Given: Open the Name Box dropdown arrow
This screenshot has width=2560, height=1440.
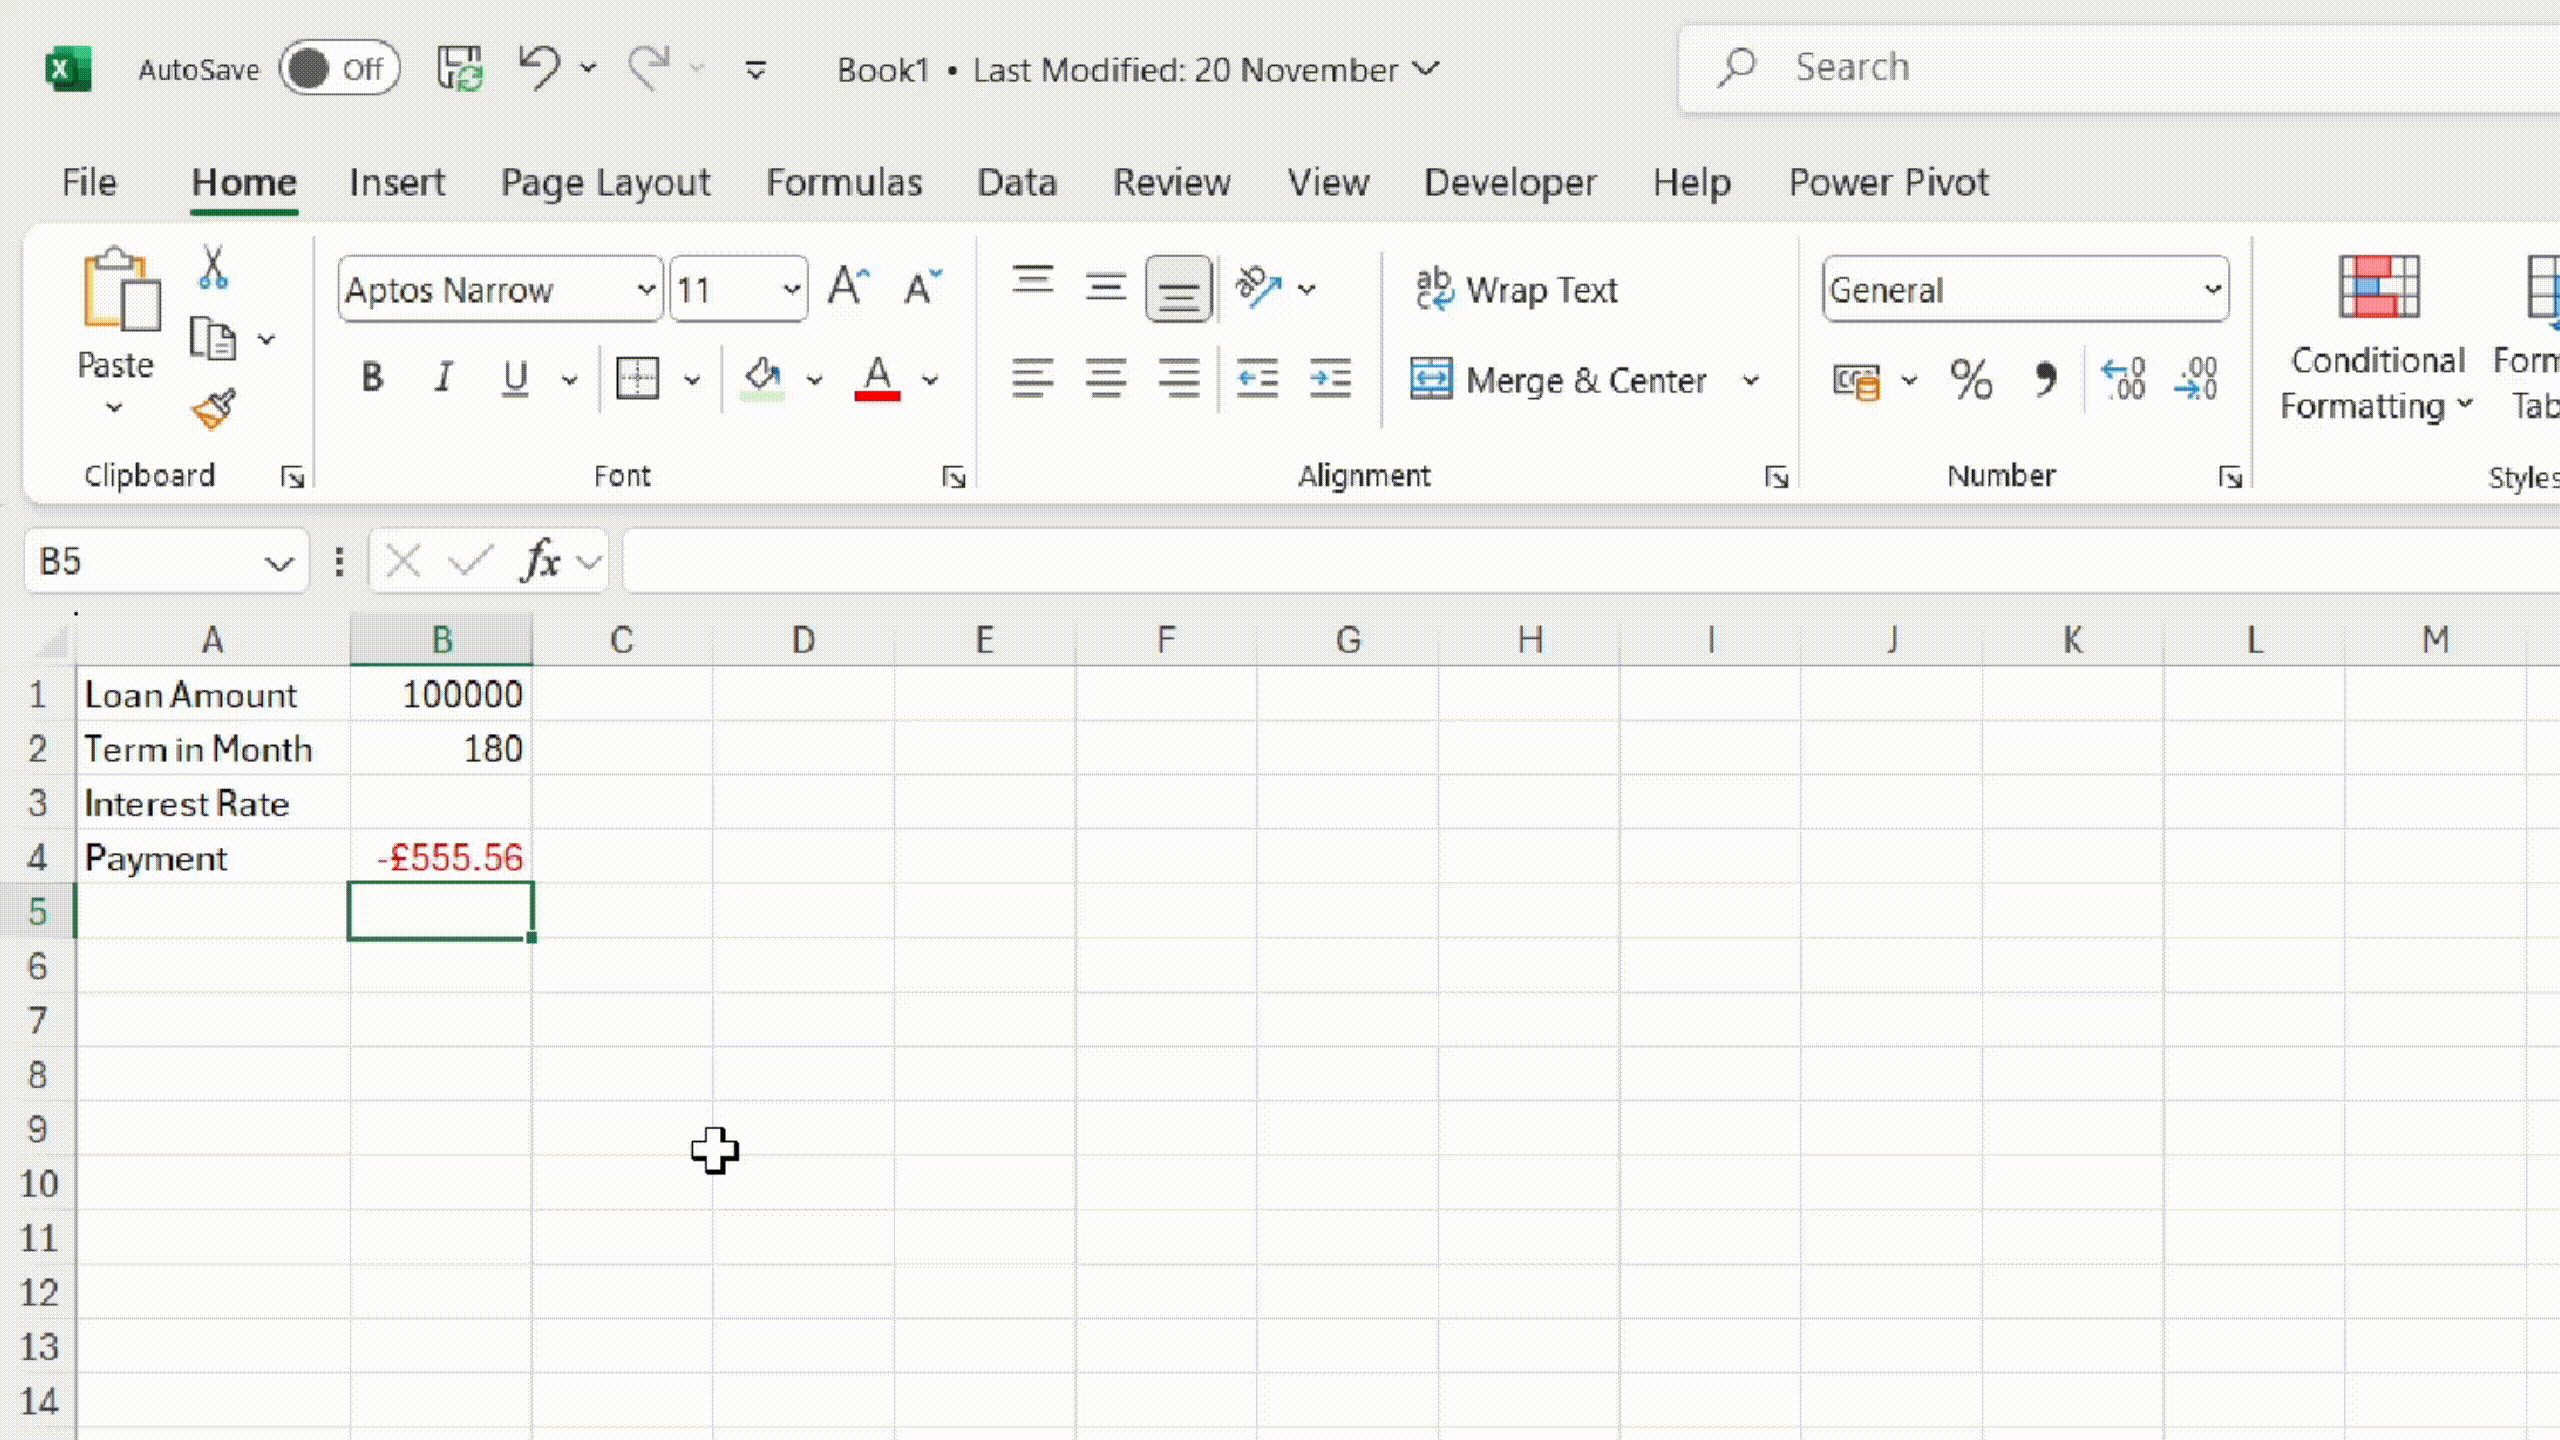Looking at the screenshot, I should 279,563.
